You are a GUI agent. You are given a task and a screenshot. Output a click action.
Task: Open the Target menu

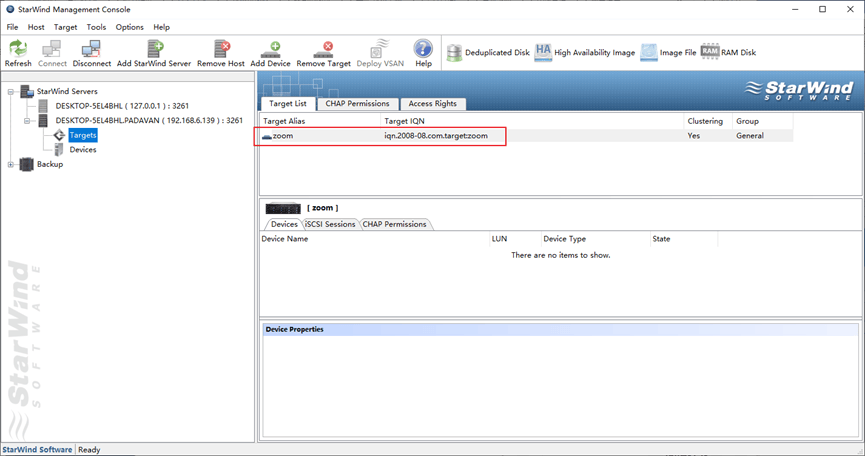[x=65, y=27]
